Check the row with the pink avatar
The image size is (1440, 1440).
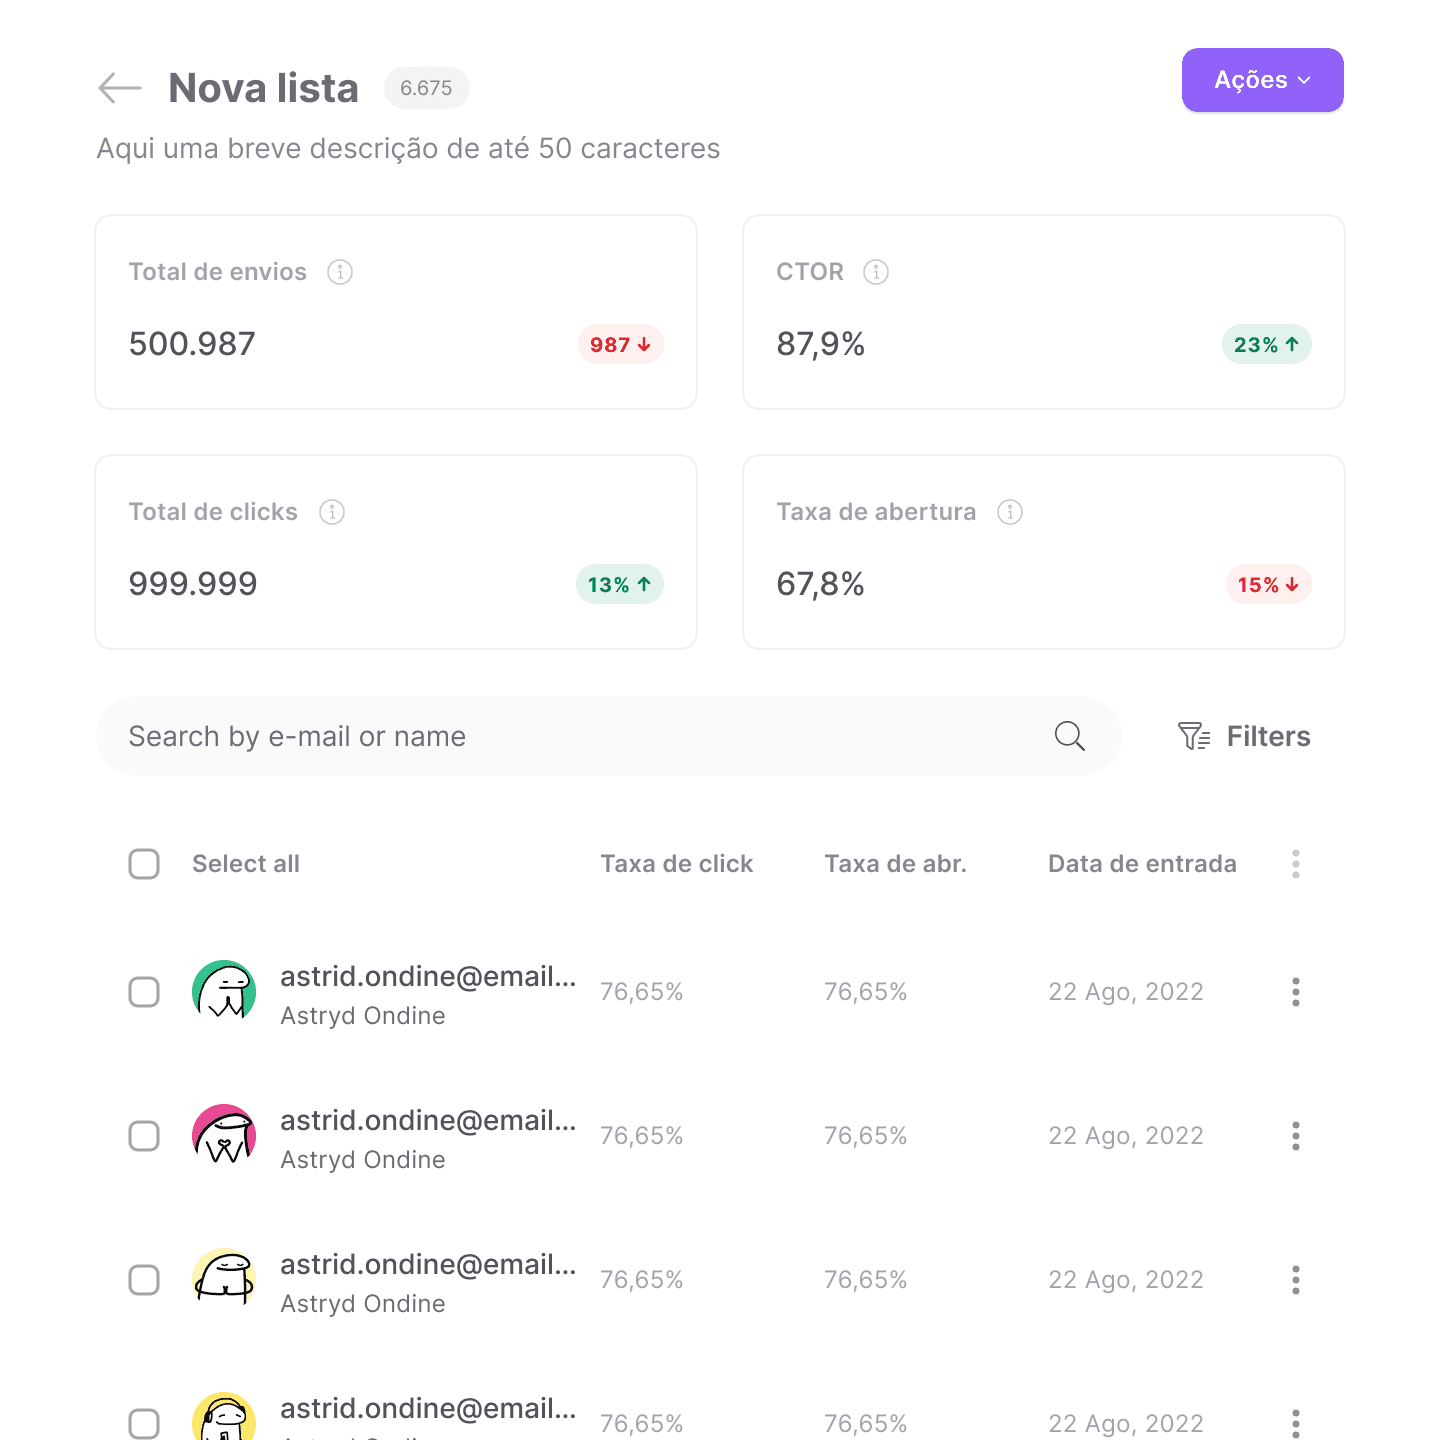click(x=144, y=1136)
